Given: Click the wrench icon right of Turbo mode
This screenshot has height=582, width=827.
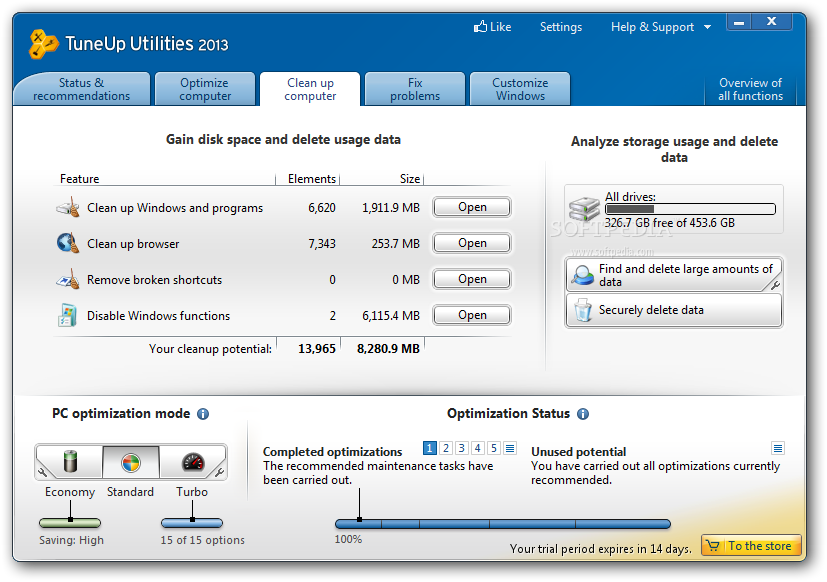Looking at the screenshot, I should (x=219, y=472).
